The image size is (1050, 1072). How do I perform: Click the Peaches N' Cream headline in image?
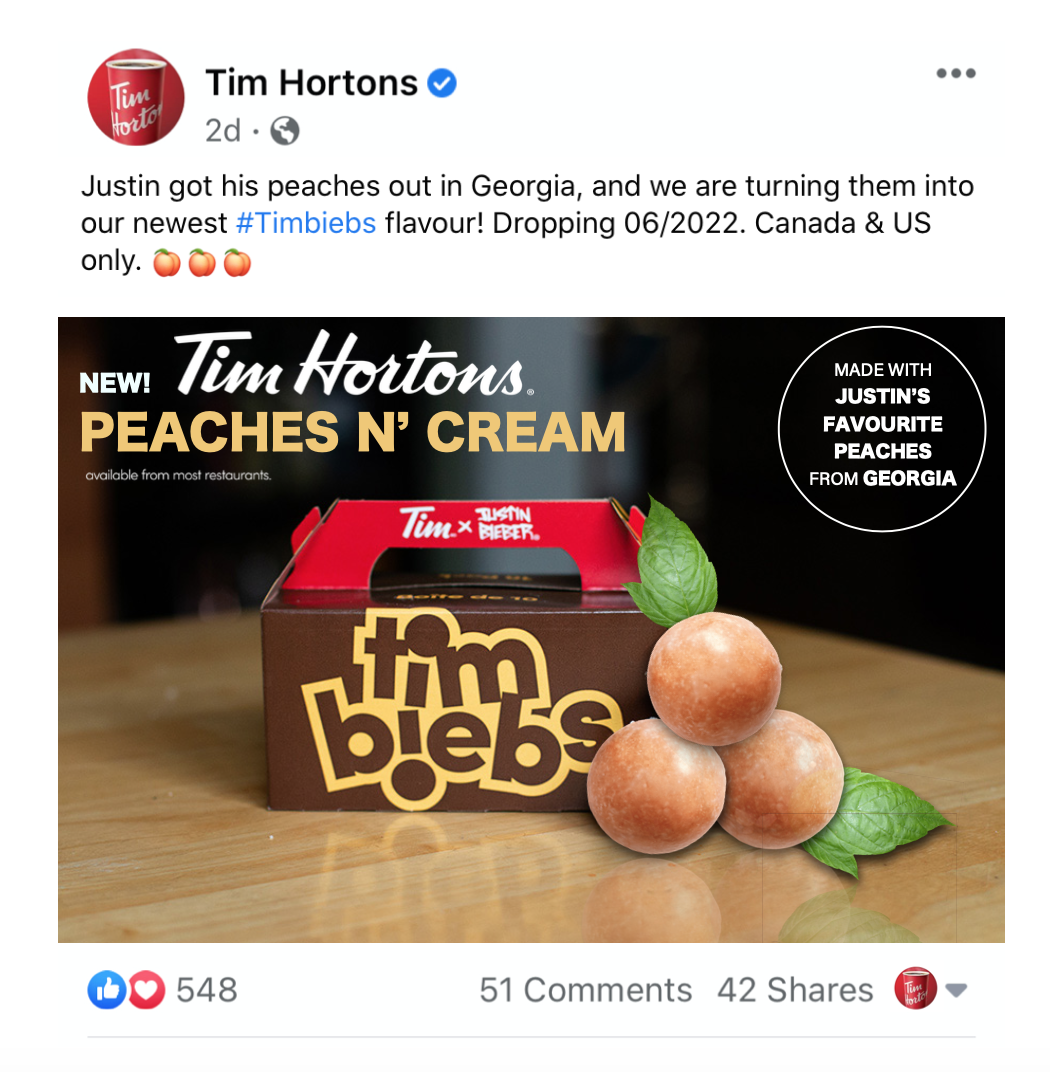353,433
